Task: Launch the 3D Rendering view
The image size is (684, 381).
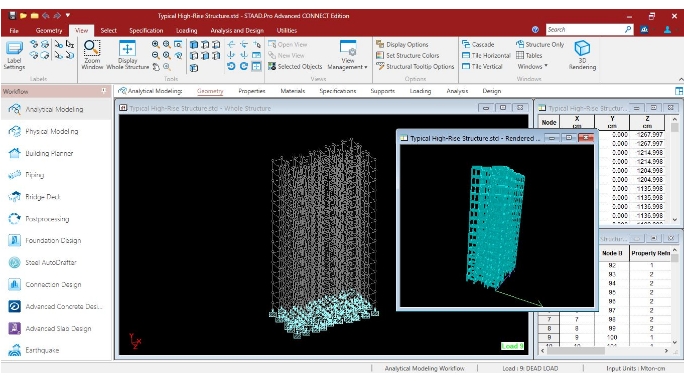Action: (582, 55)
